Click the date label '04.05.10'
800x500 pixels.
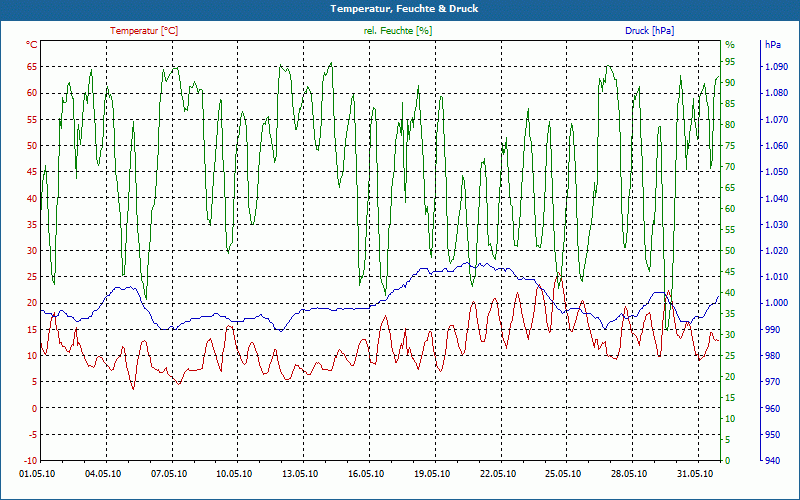click(103, 474)
